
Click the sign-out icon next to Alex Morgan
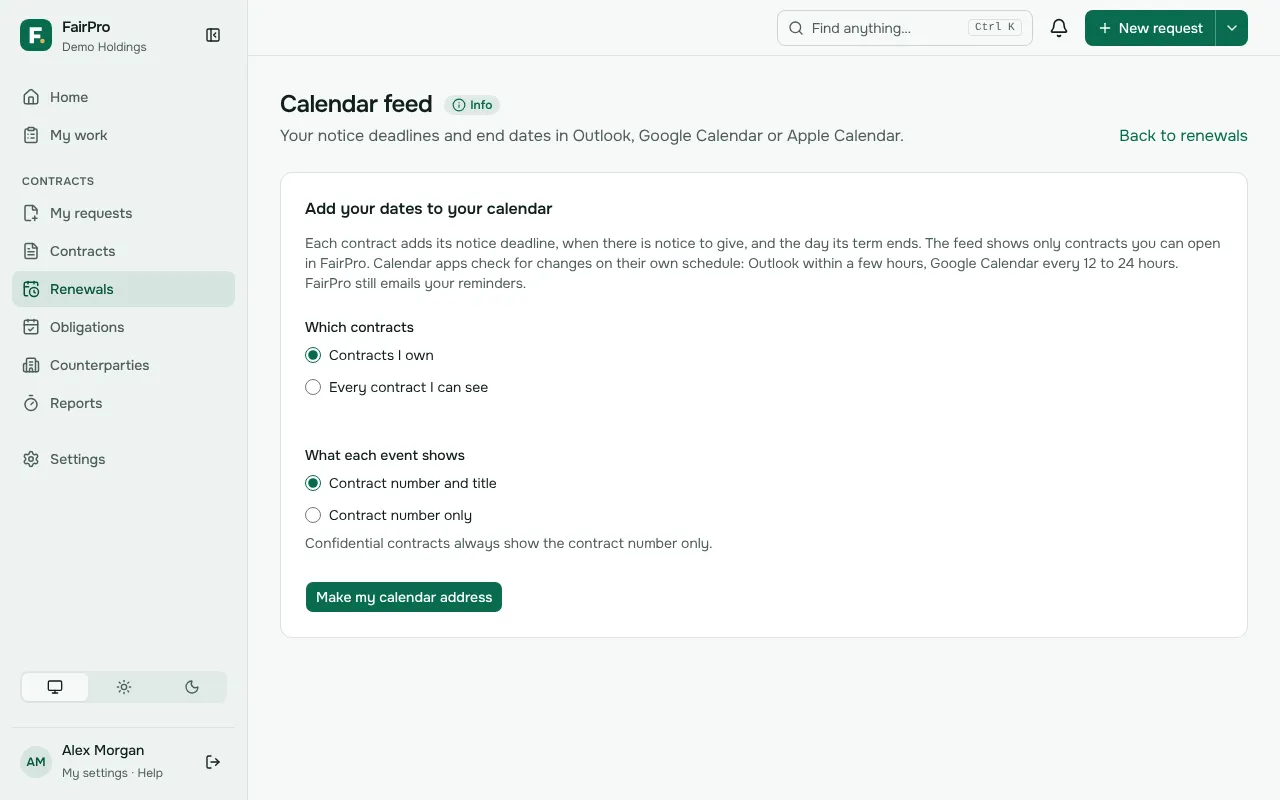pyautogui.click(x=213, y=762)
